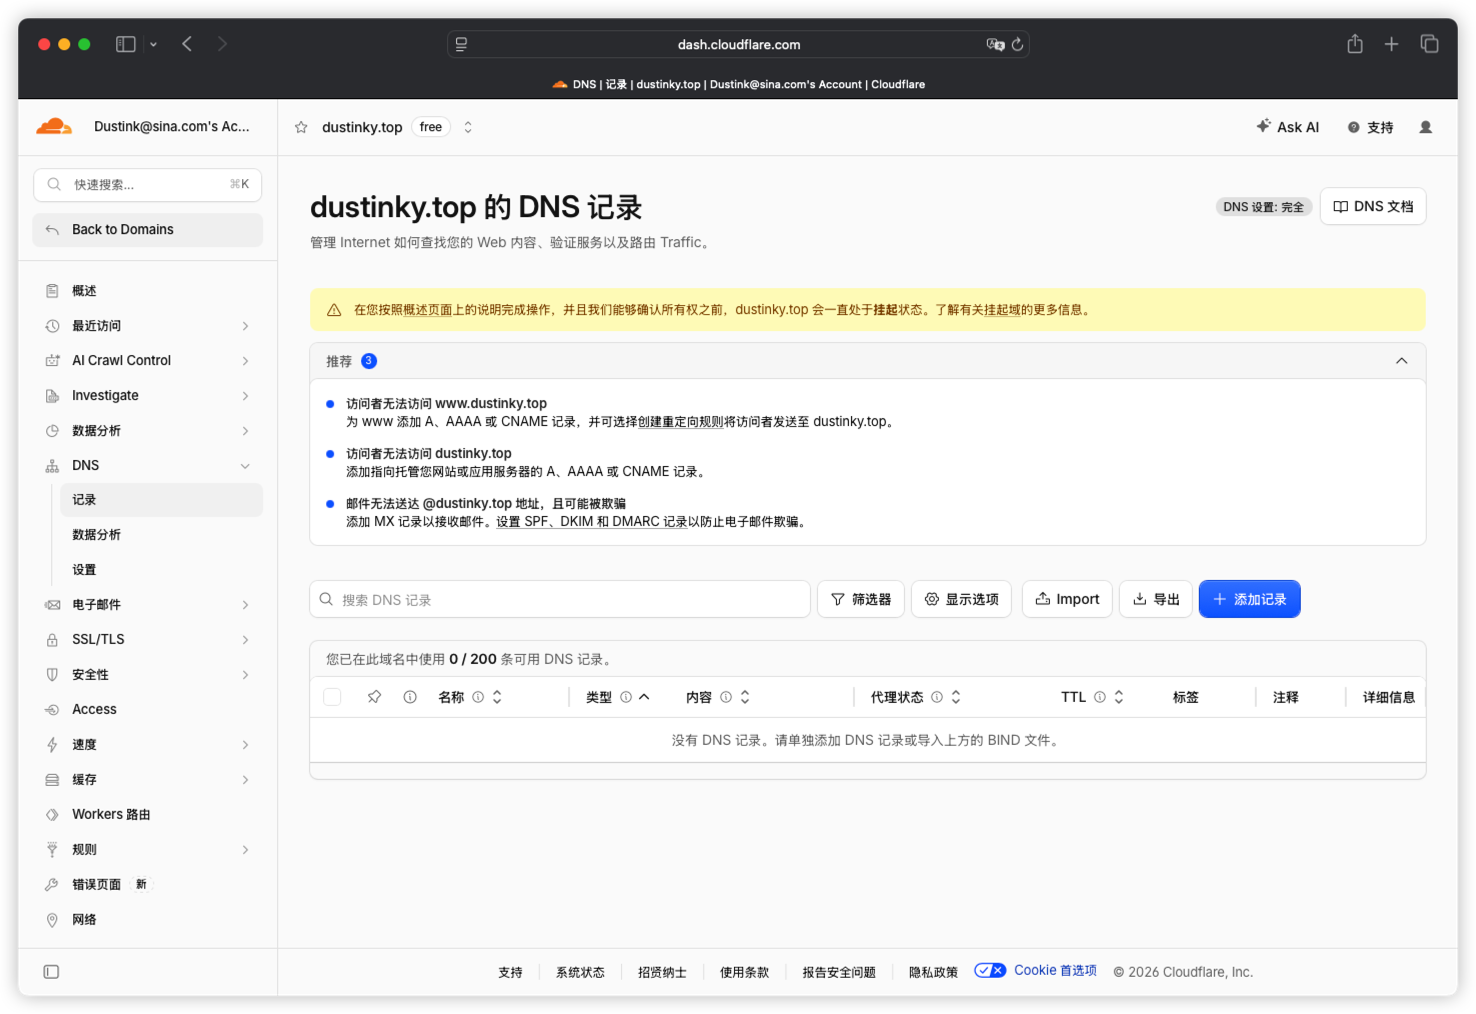Click the Ask AI sparkle icon
The image size is (1476, 1014).
coord(1264,126)
